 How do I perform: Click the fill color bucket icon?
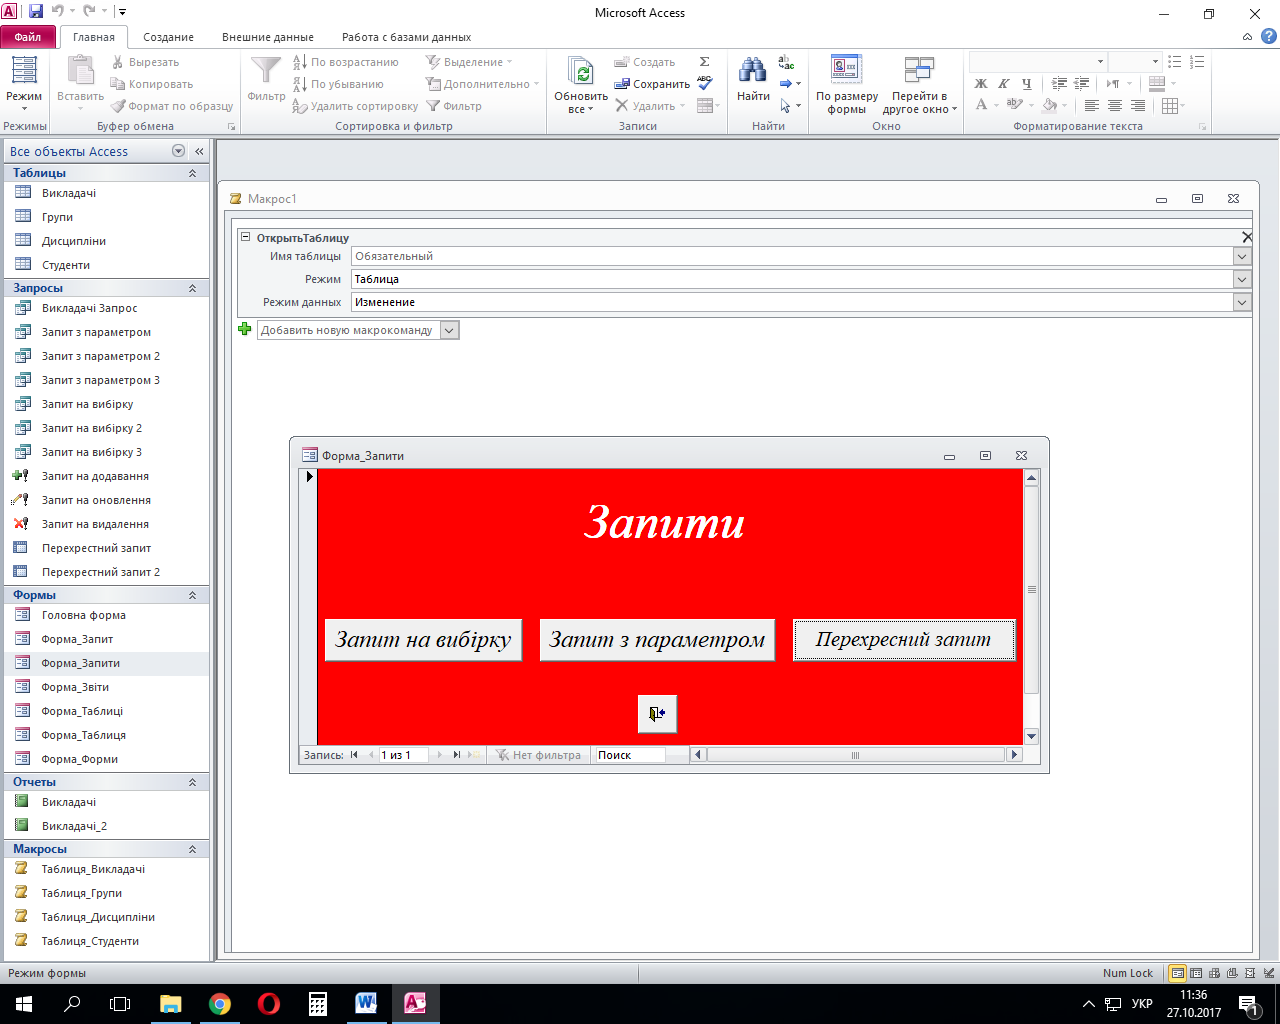point(1049,105)
